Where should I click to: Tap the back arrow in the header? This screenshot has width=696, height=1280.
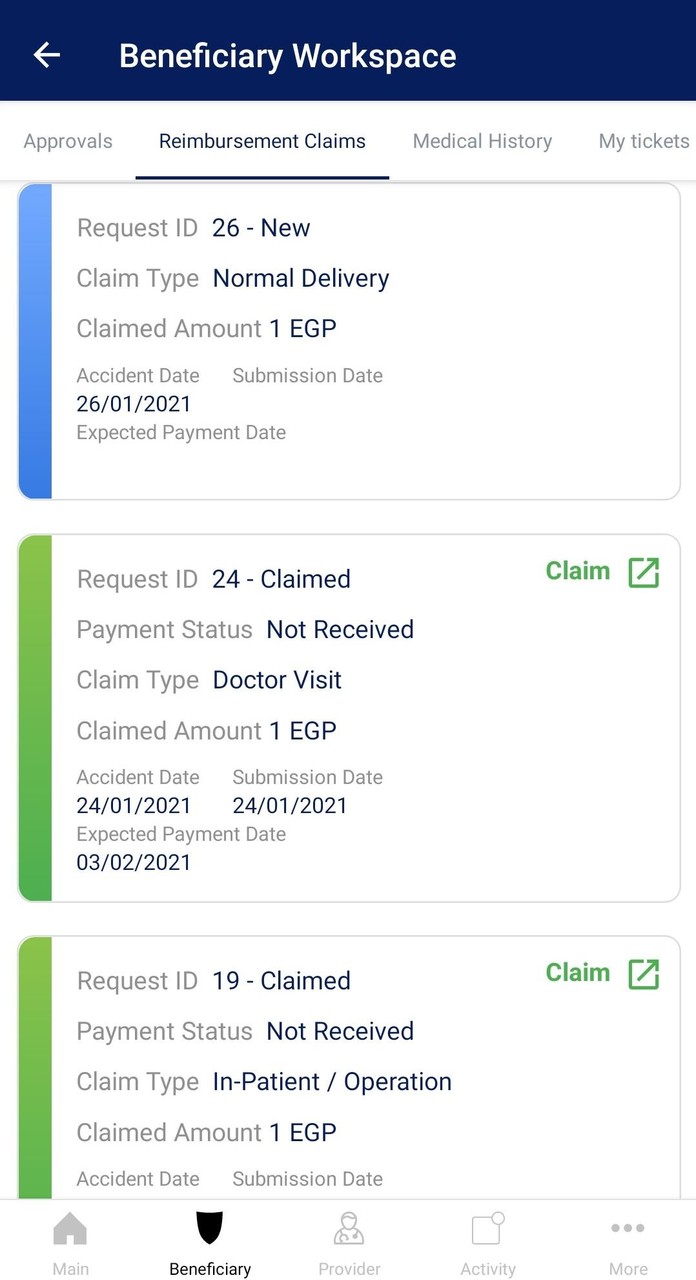pyautogui.click(x=46, y=55)
